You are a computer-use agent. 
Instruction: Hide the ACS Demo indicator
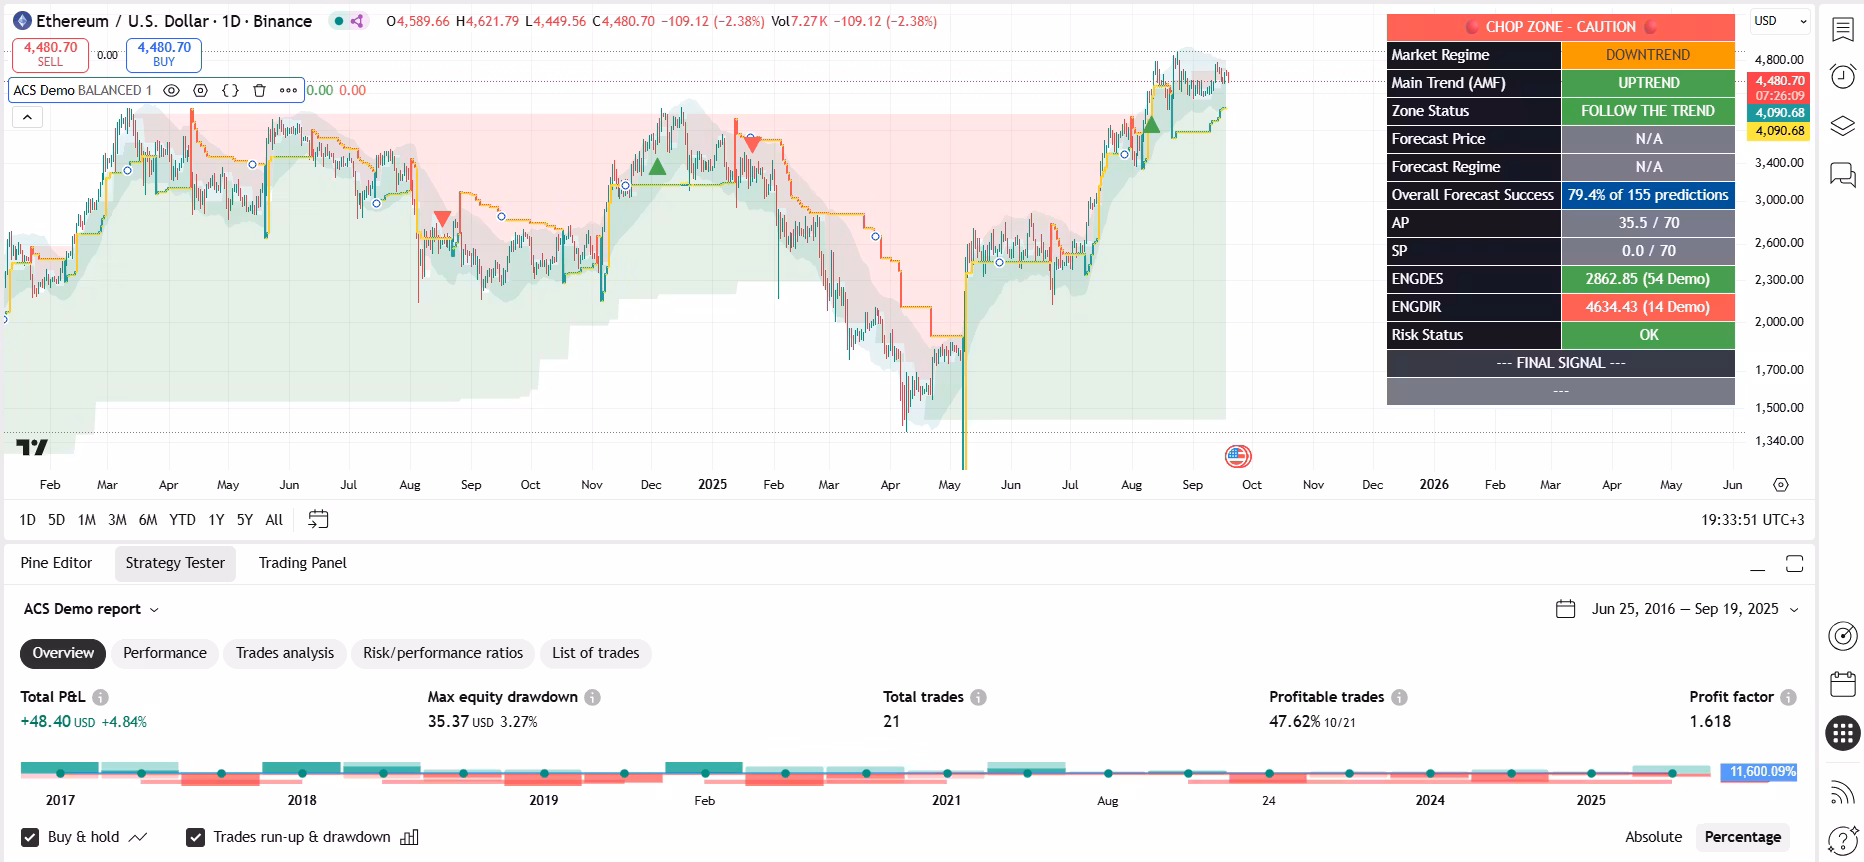point(171,90)
